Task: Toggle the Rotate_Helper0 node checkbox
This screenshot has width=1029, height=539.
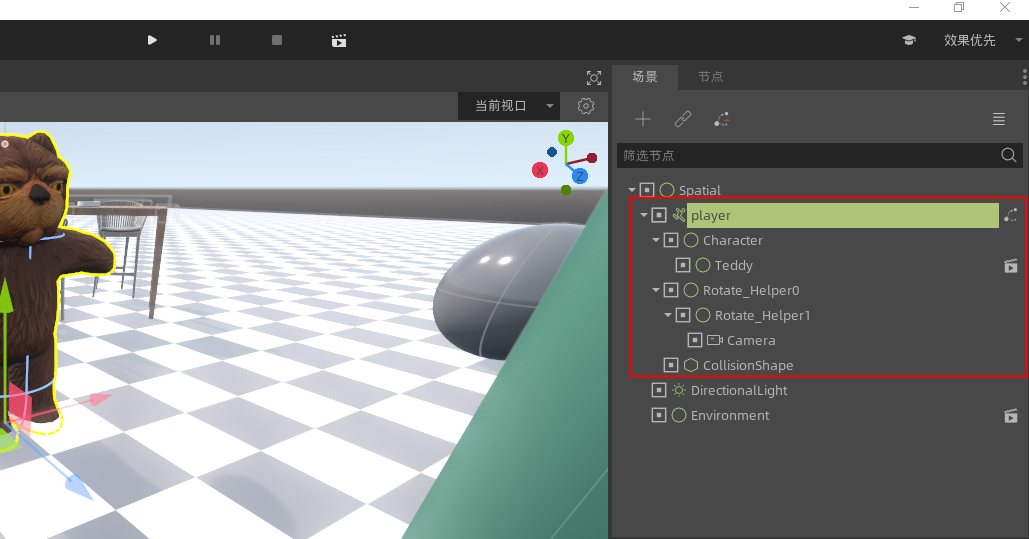Action: 671,290
